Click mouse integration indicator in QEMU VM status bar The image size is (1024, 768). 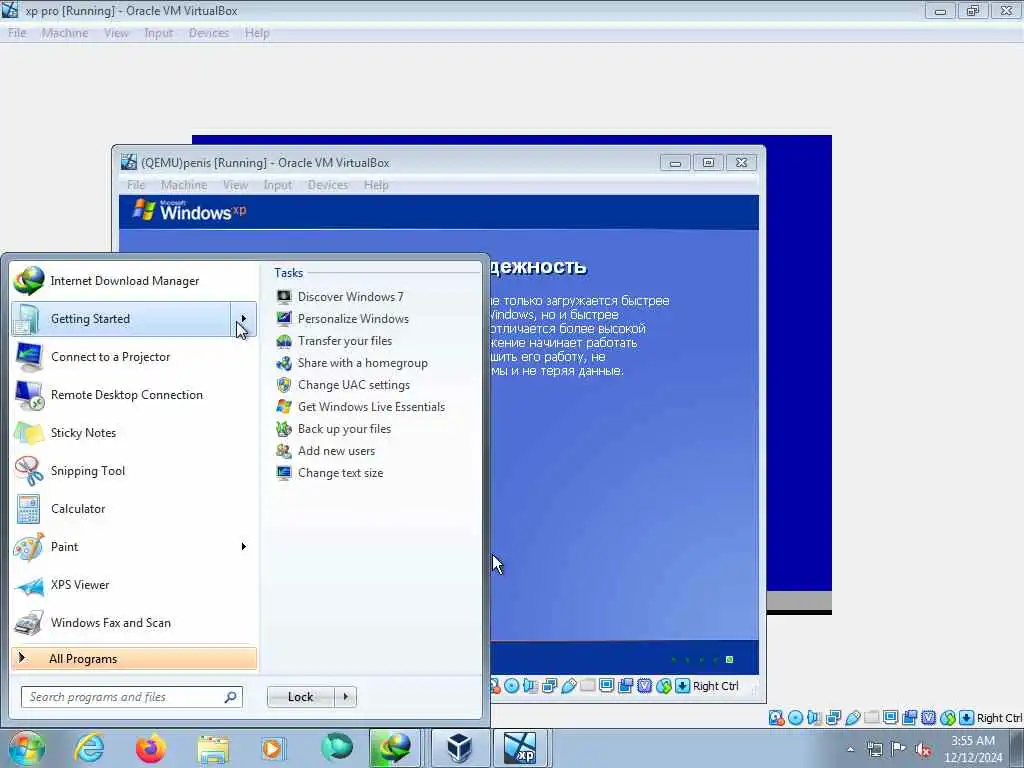pyautogui.click(x=664, y=686)
